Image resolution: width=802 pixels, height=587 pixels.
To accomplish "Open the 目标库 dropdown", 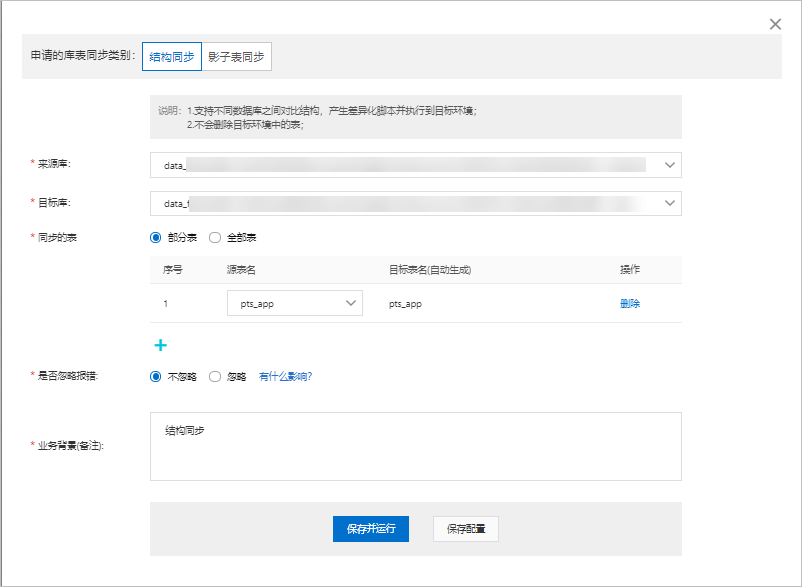I will [415, 203].
